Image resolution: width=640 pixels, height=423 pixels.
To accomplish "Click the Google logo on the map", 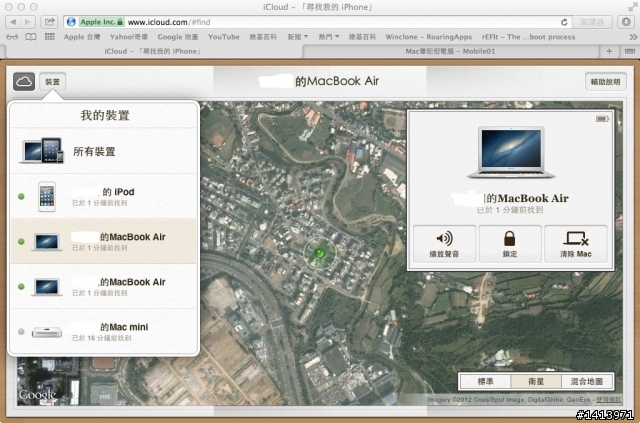I will 37,395.
